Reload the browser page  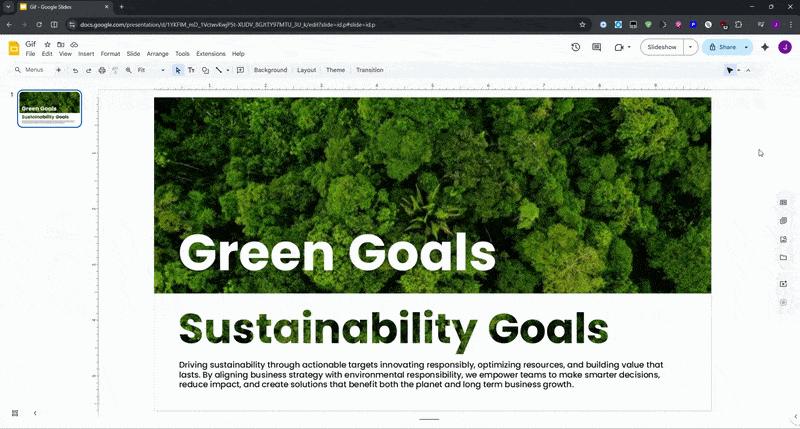pyautogui.click(x=39, y=24)
